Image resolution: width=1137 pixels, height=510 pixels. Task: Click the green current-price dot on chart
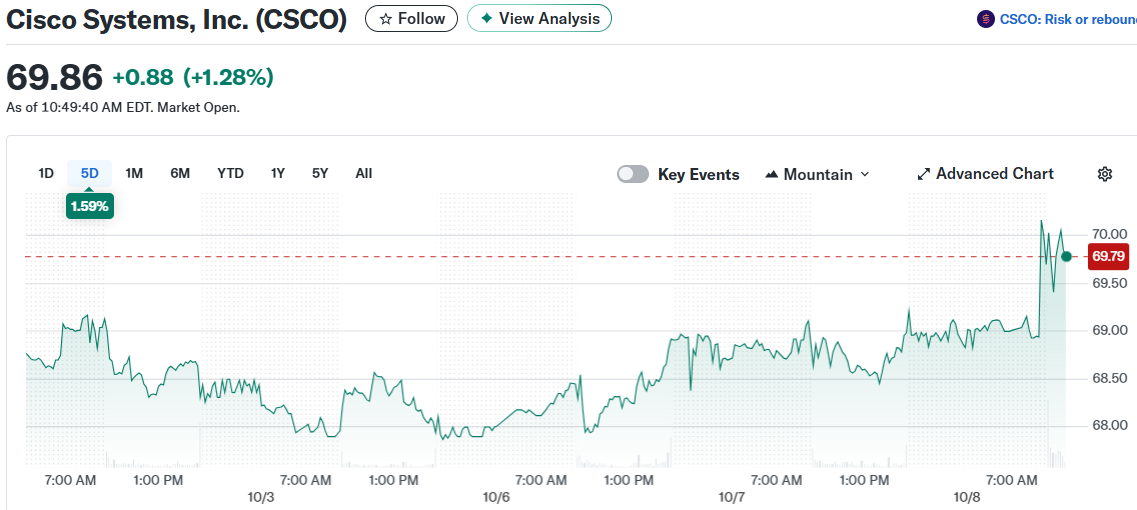(x=1066, y=257)
